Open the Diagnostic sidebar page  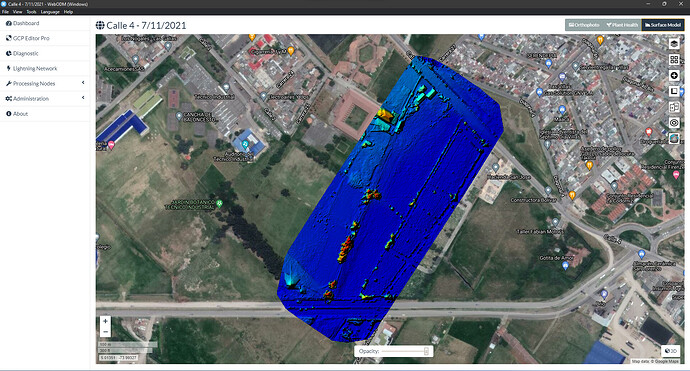[45, 53]
